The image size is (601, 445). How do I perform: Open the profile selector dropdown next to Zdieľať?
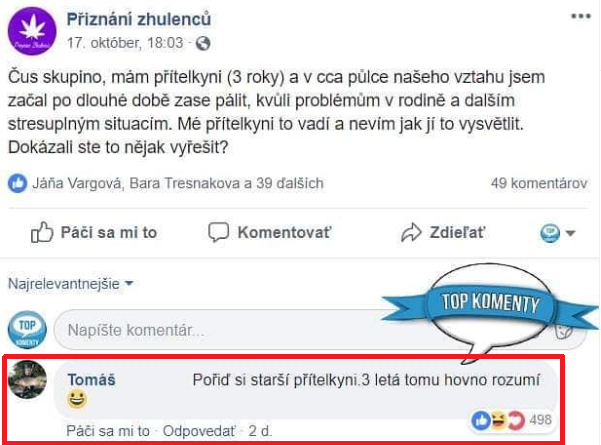pos(558,233)
